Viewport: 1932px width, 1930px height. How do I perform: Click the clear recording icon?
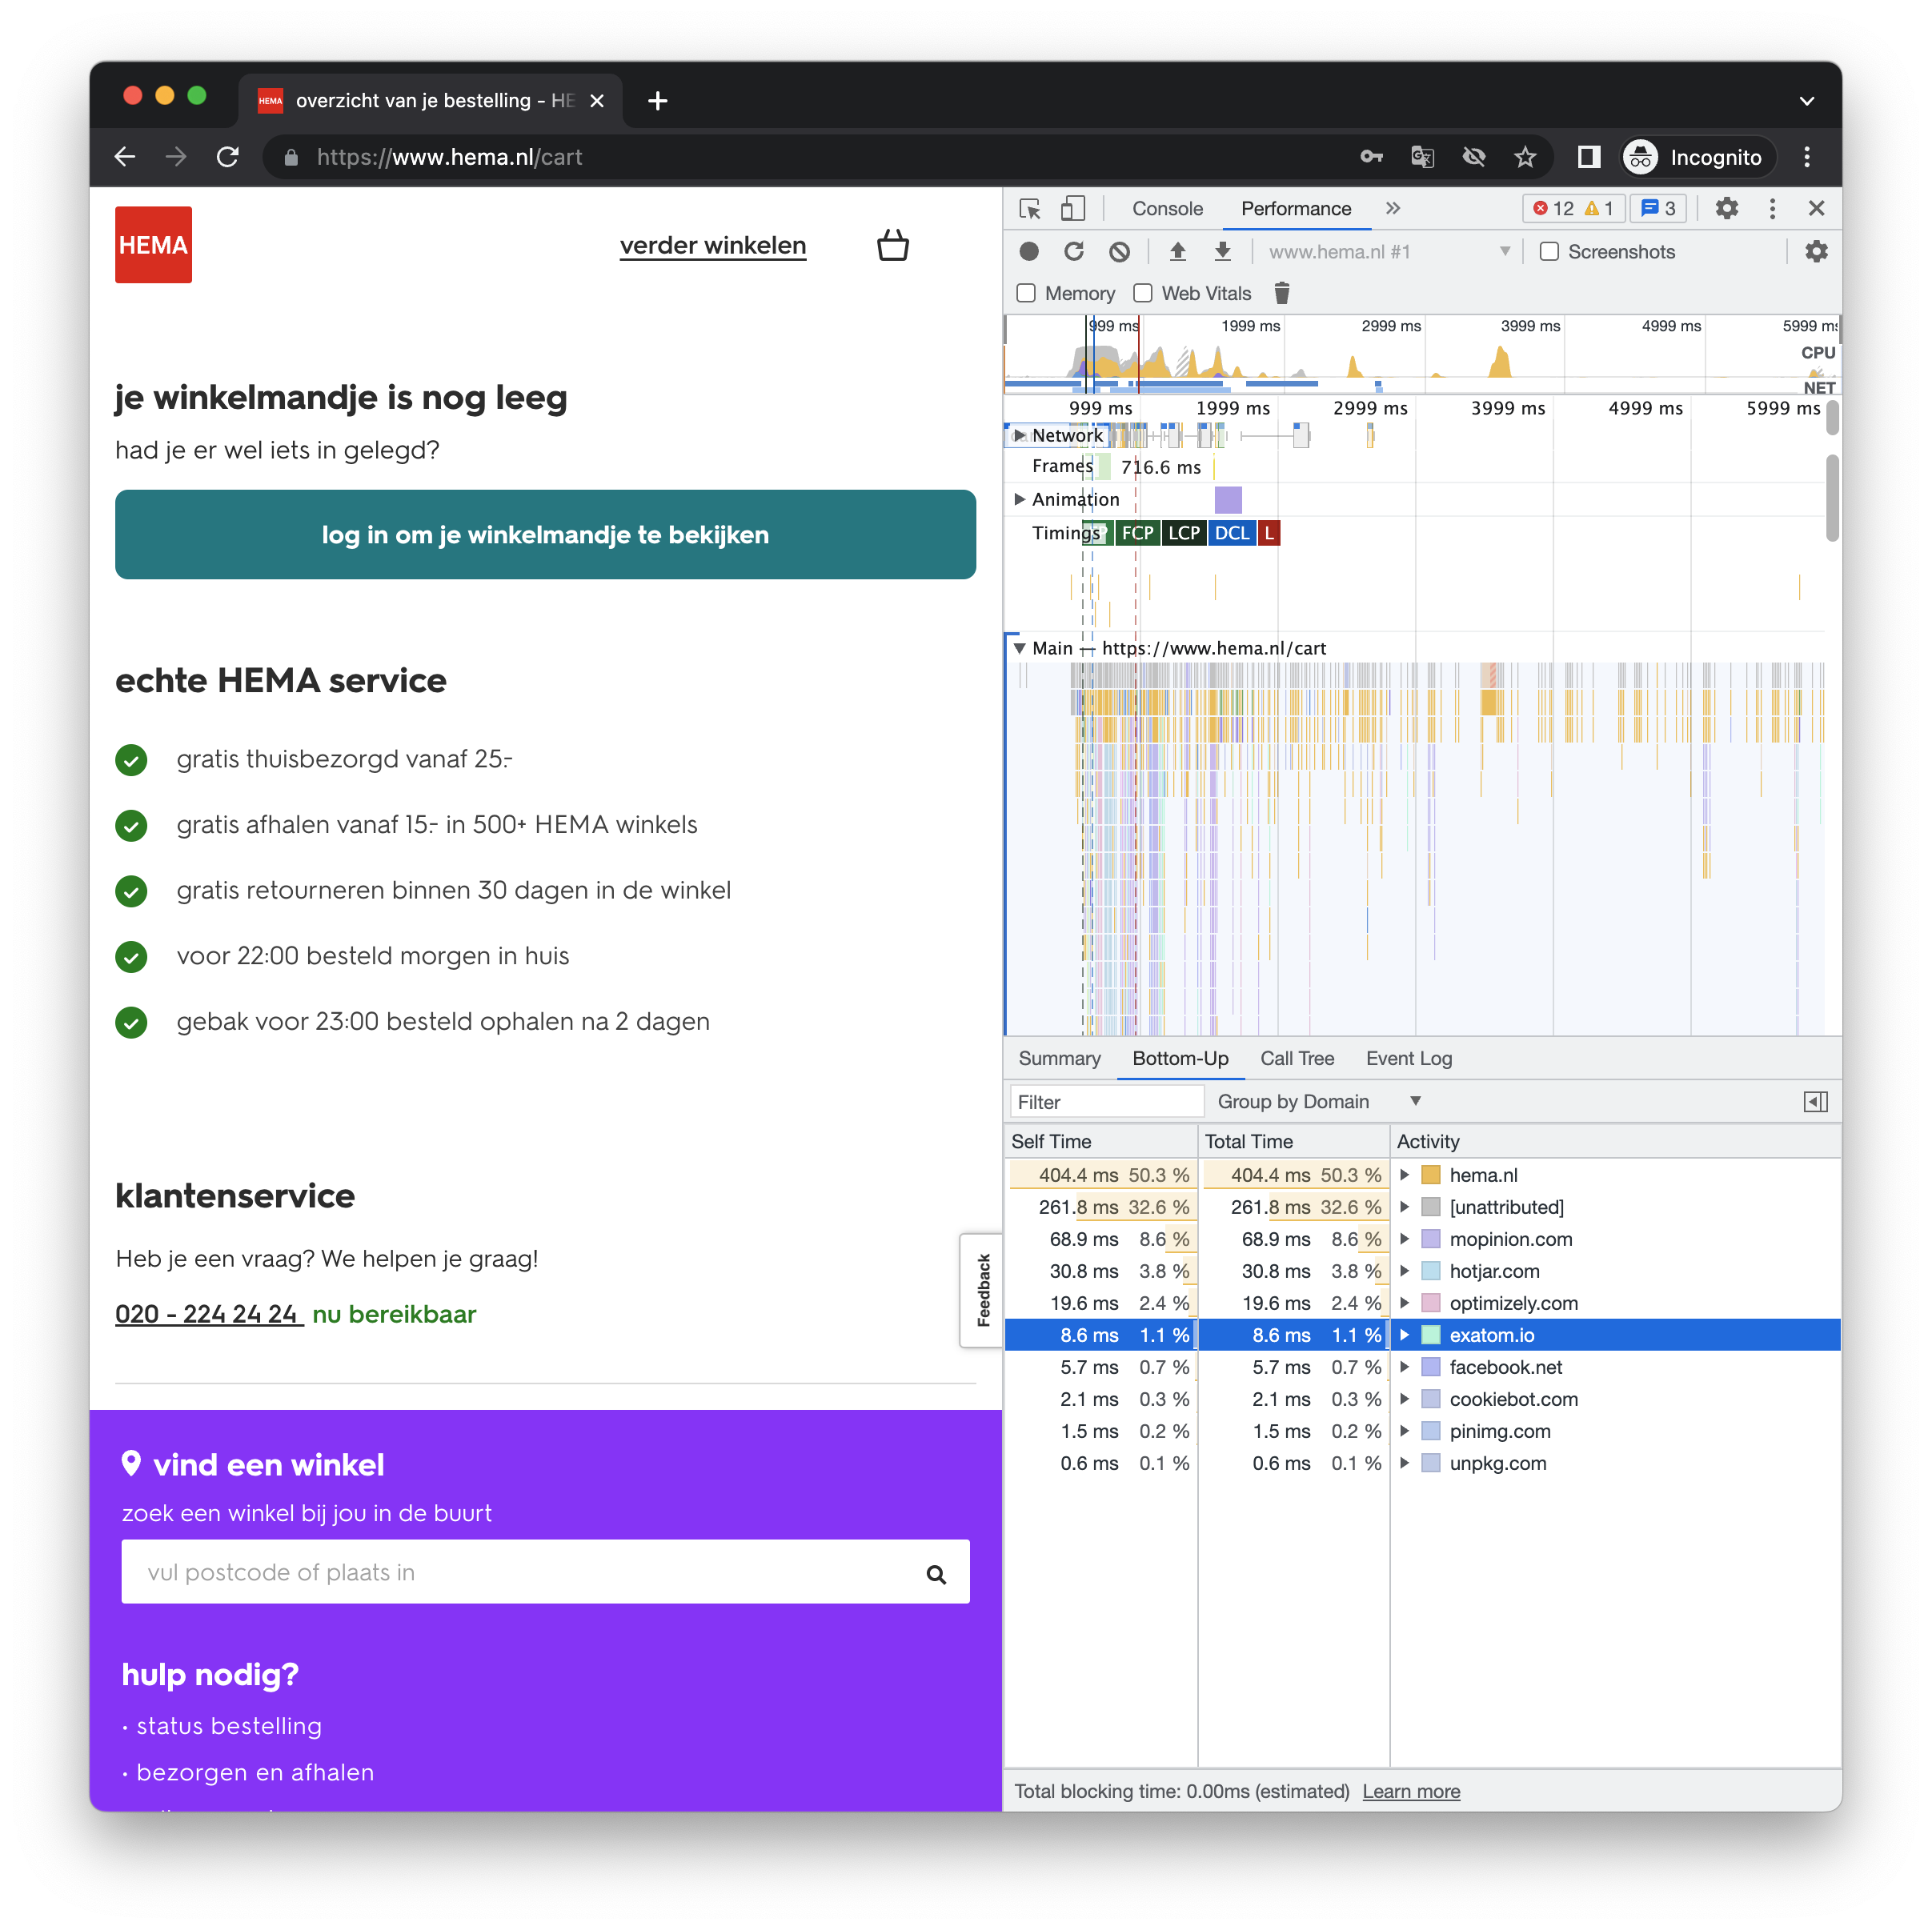click(x=1119, y=251)
